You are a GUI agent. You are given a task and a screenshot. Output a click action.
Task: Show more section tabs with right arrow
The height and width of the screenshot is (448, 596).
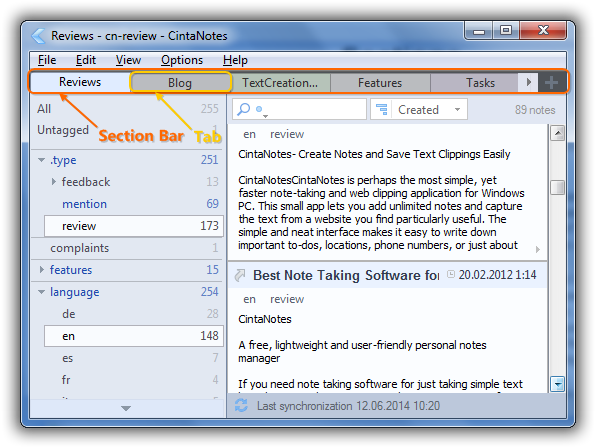pyautogui.click(x=528, y=82)
